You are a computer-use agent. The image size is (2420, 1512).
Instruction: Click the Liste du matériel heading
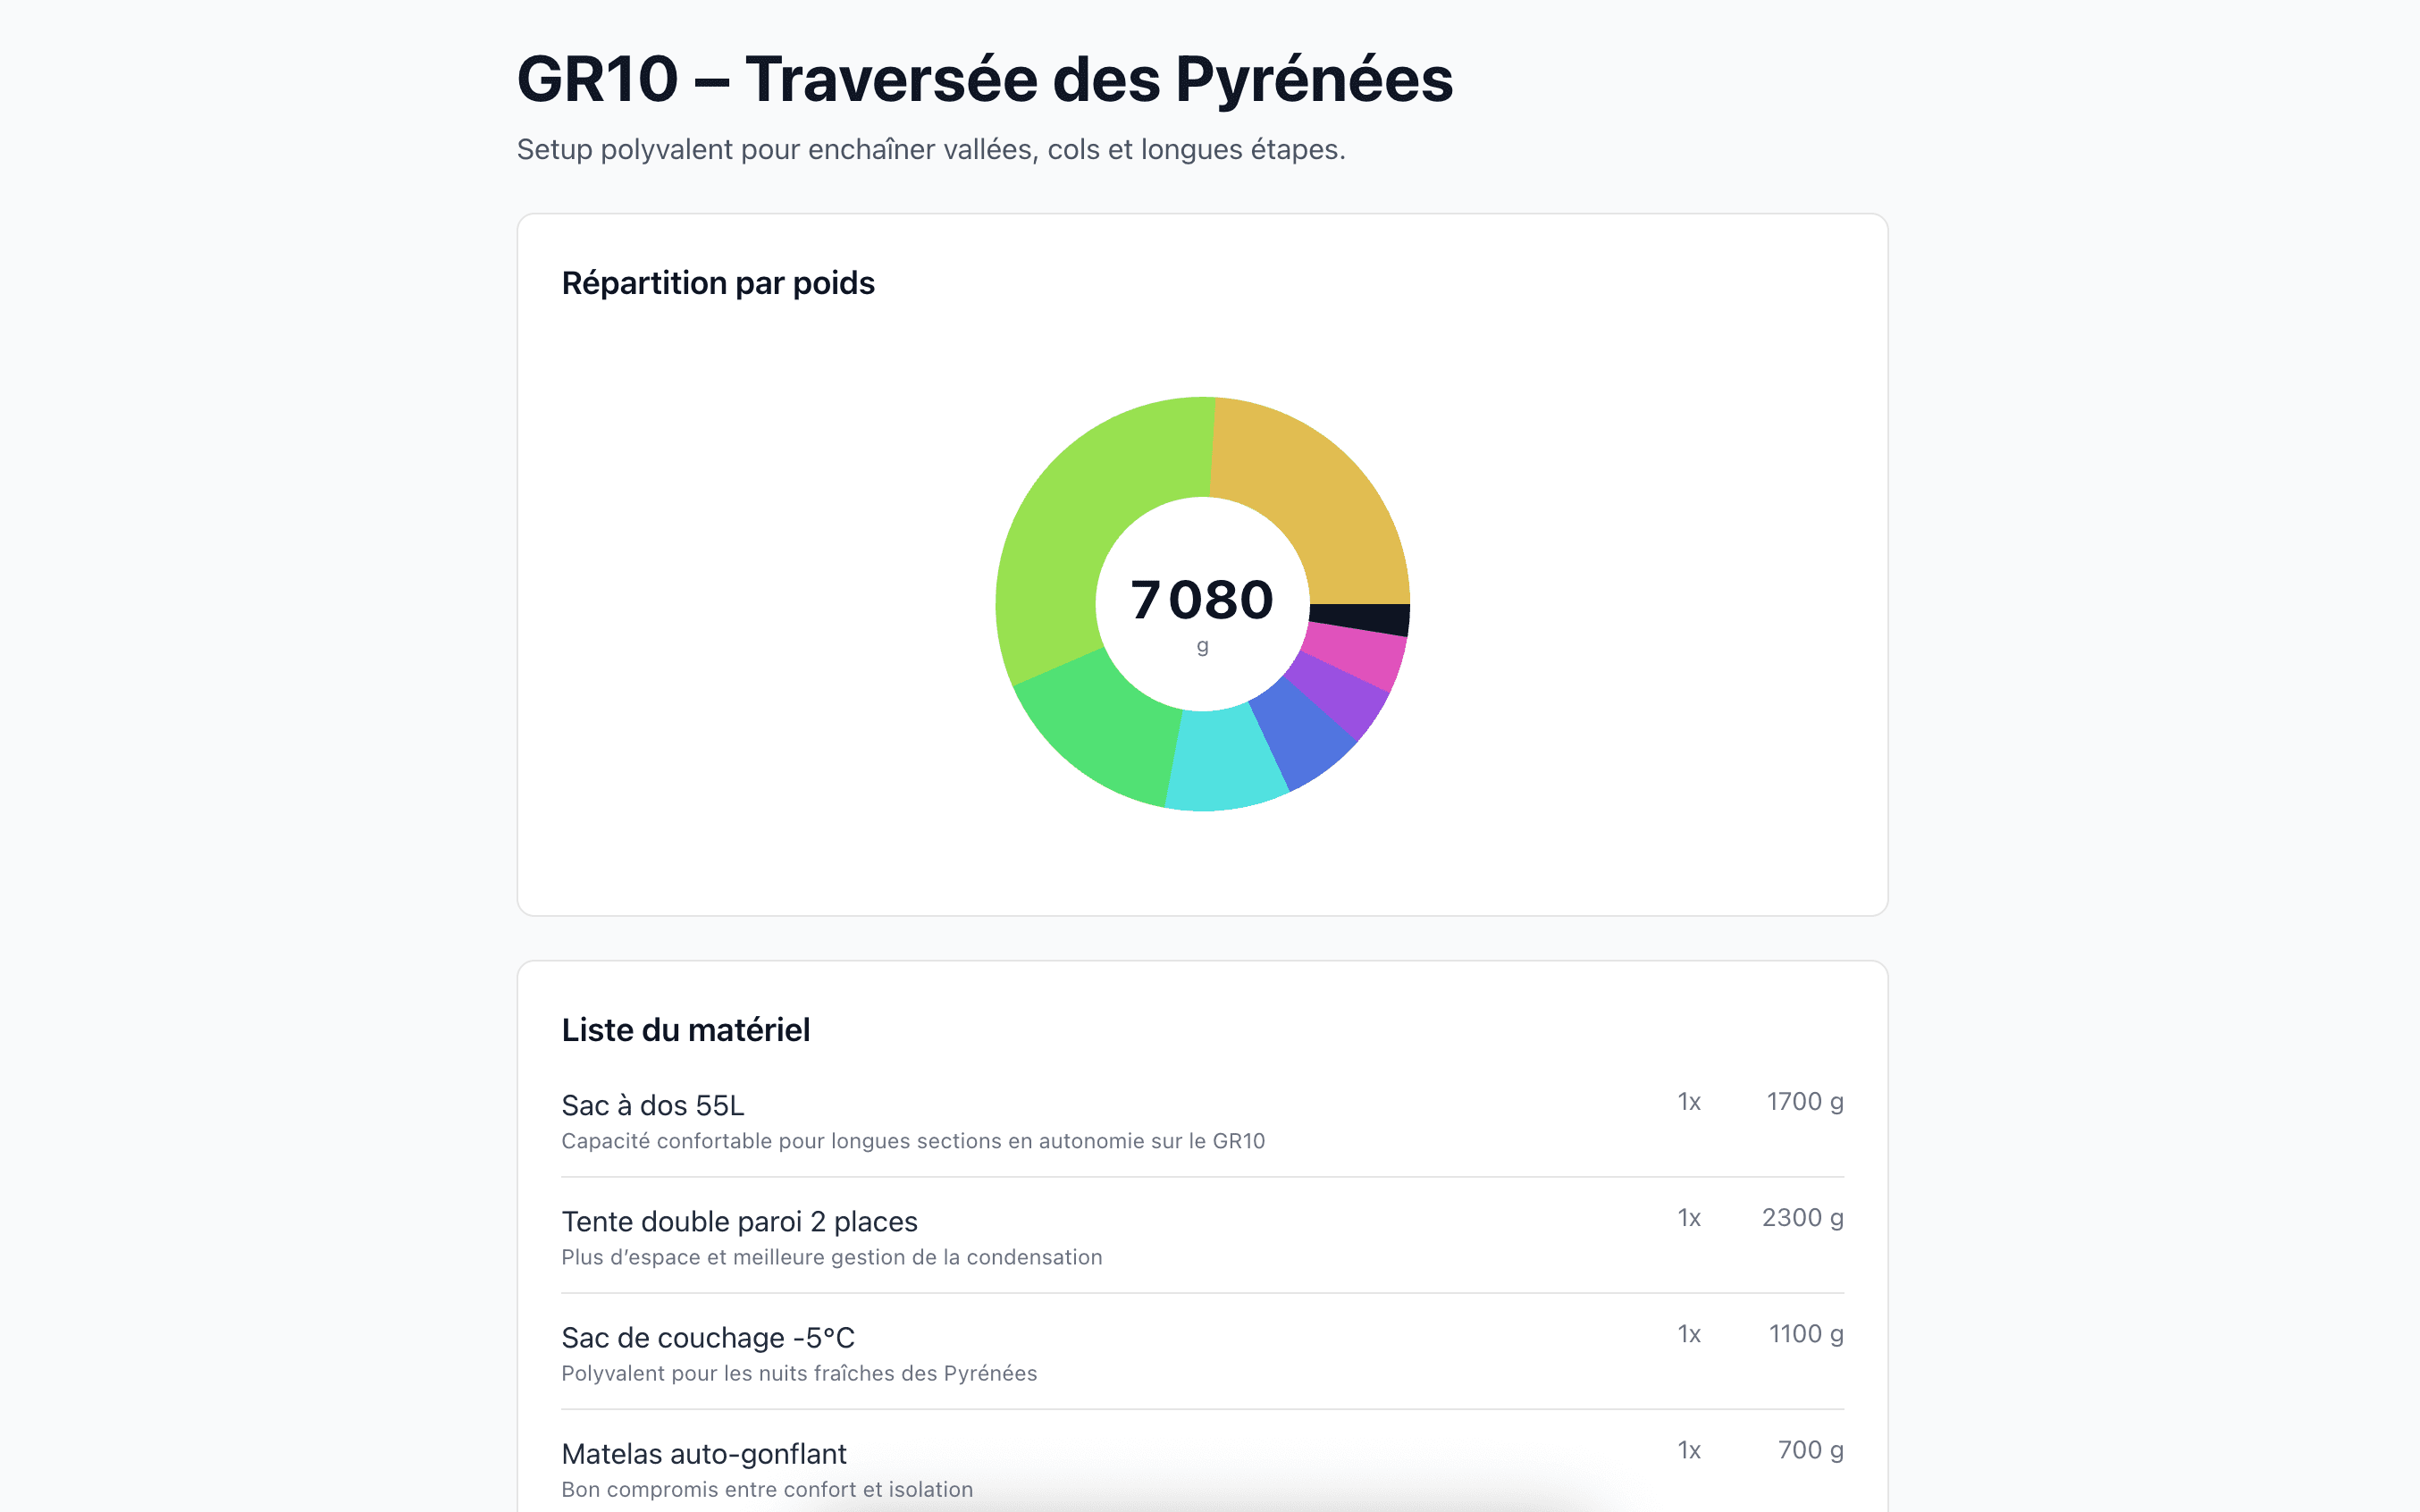[685, 1030]
